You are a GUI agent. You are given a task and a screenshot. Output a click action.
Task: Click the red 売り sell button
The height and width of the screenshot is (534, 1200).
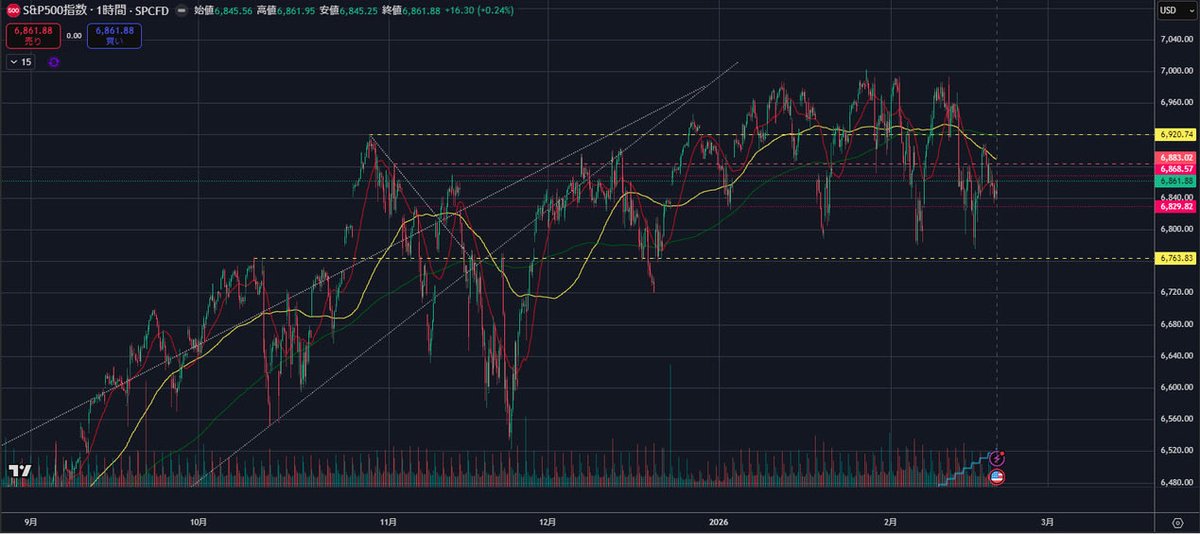click(x=33, y=36)
